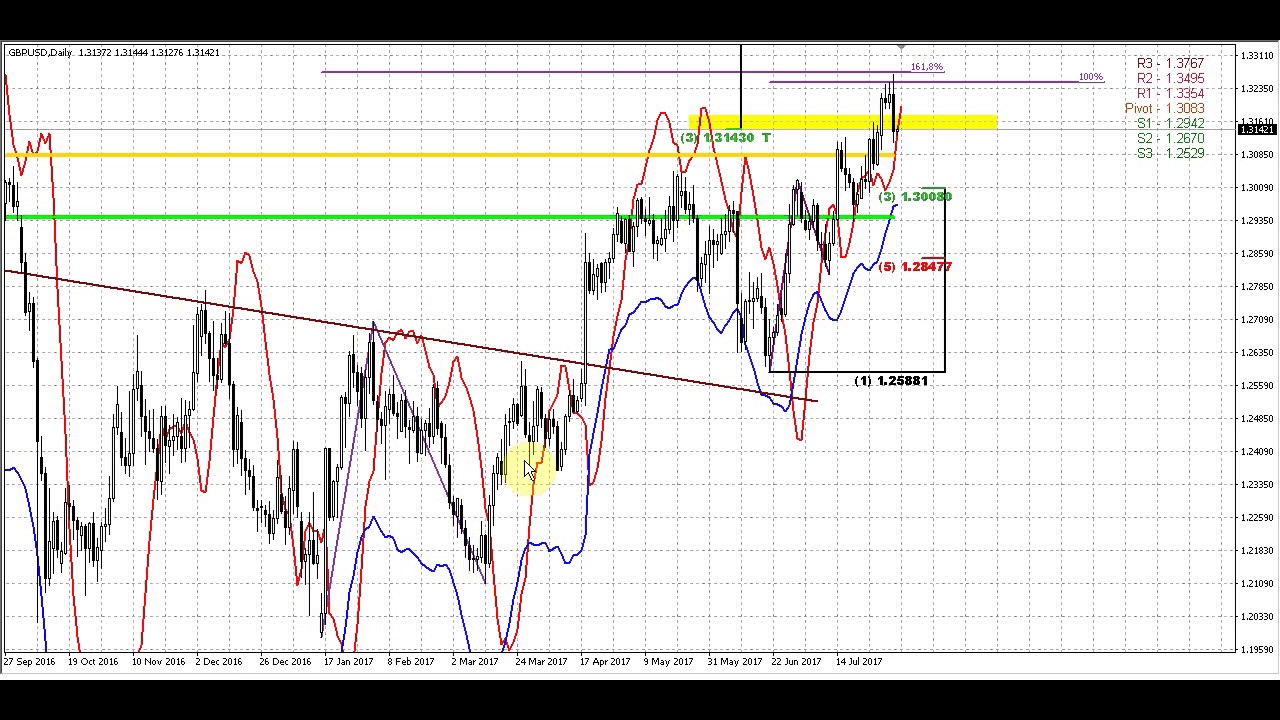Click the GBPUSD,Daily chart title text
This screenshot has height=720, width=1280.
(40, 52)
